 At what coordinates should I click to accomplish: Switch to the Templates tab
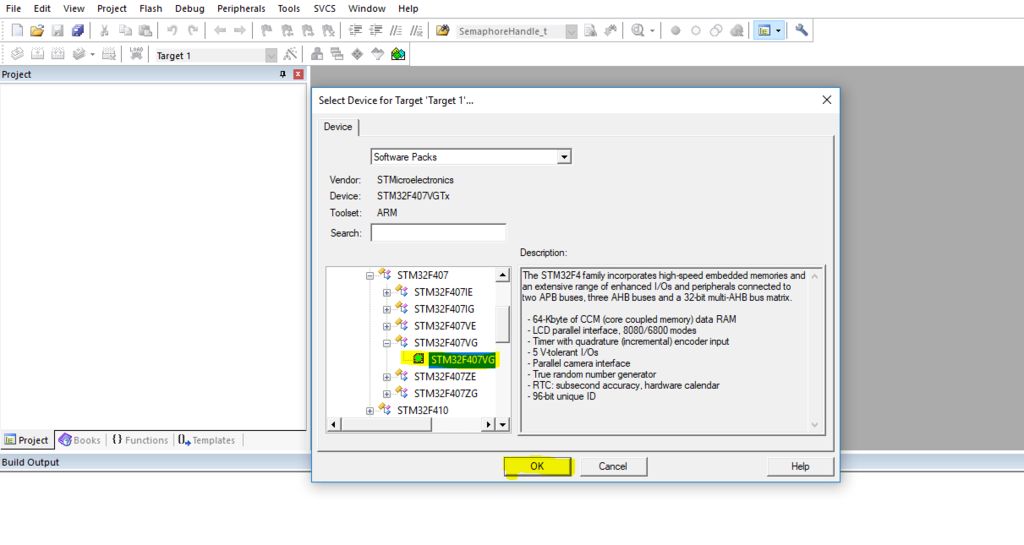point(206,440)
